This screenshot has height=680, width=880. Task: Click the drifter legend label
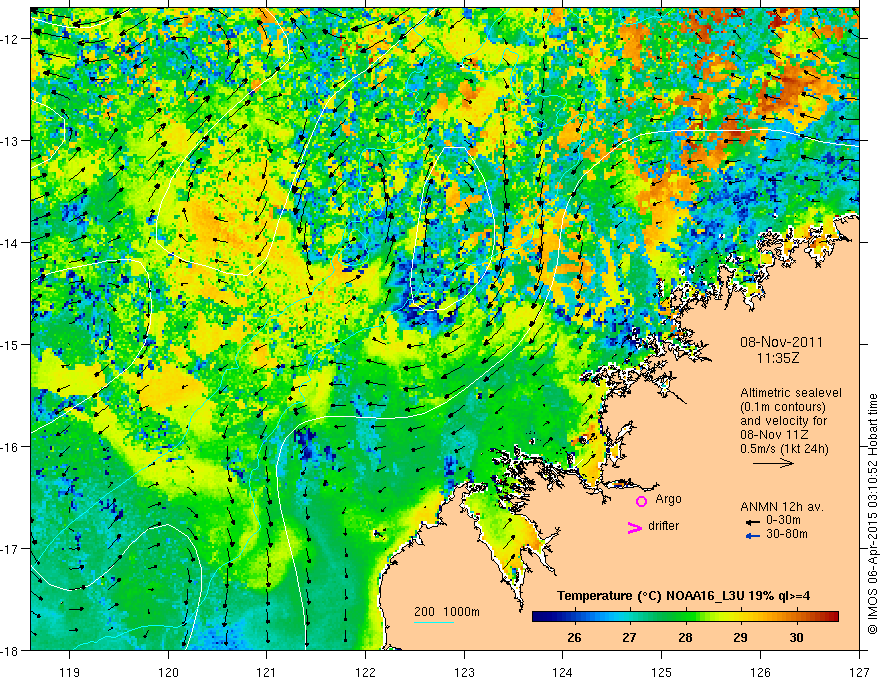[663, 526]
